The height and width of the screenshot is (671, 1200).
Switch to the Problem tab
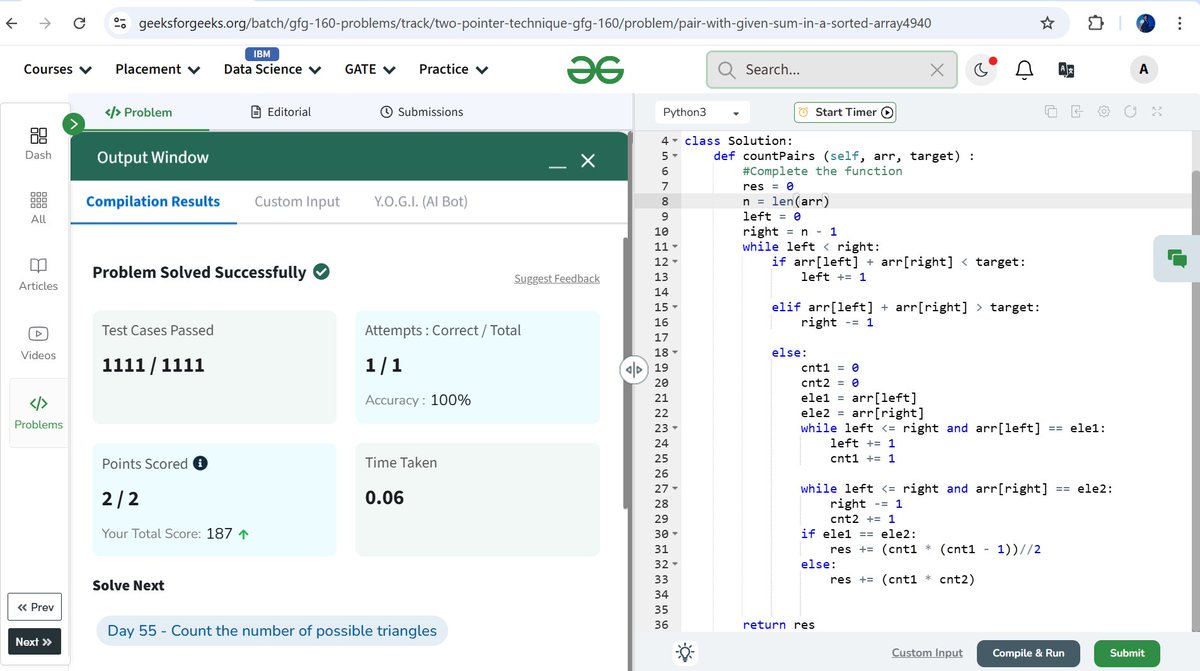138,112
